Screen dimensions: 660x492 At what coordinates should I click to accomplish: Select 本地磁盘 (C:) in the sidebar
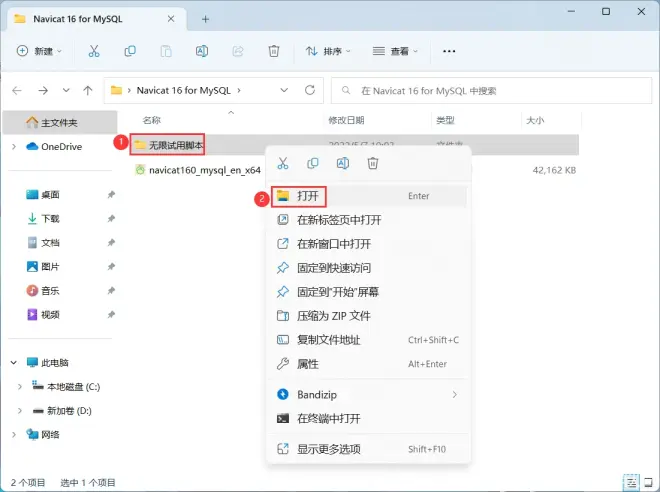pos(67,386)
